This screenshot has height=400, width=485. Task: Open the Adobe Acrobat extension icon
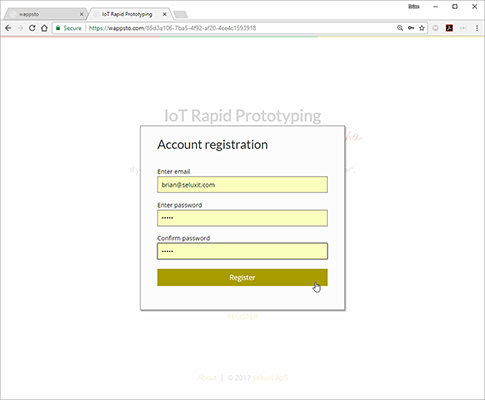449,28
